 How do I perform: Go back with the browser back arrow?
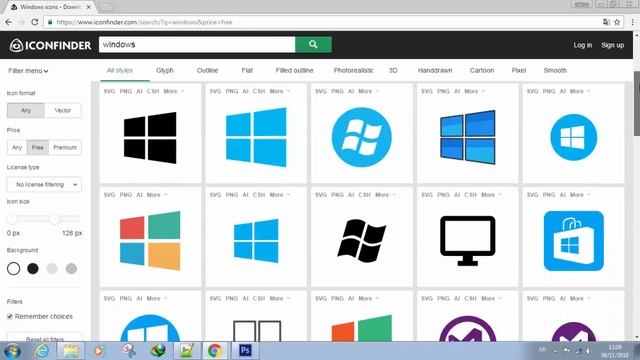coord(9,22)
